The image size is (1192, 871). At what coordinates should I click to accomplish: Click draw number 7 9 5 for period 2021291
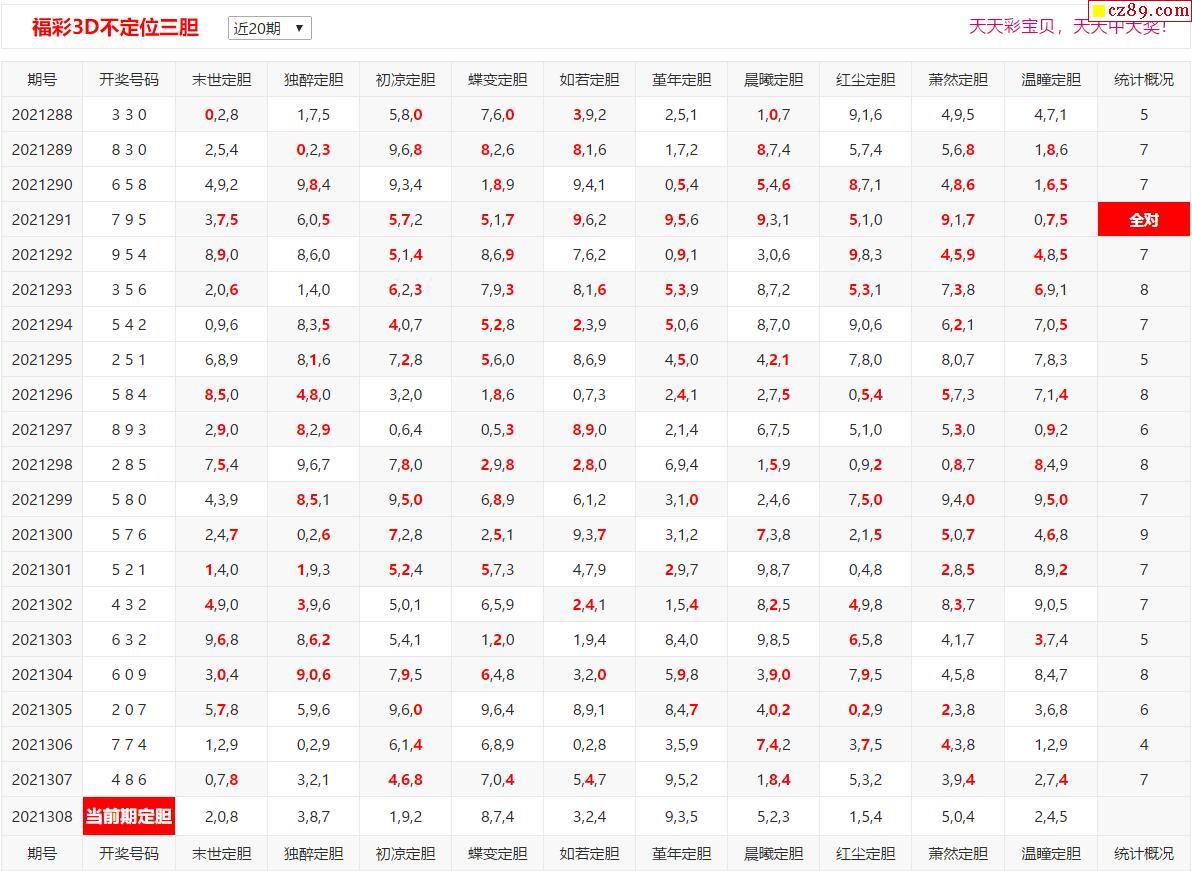coord(129,219)
